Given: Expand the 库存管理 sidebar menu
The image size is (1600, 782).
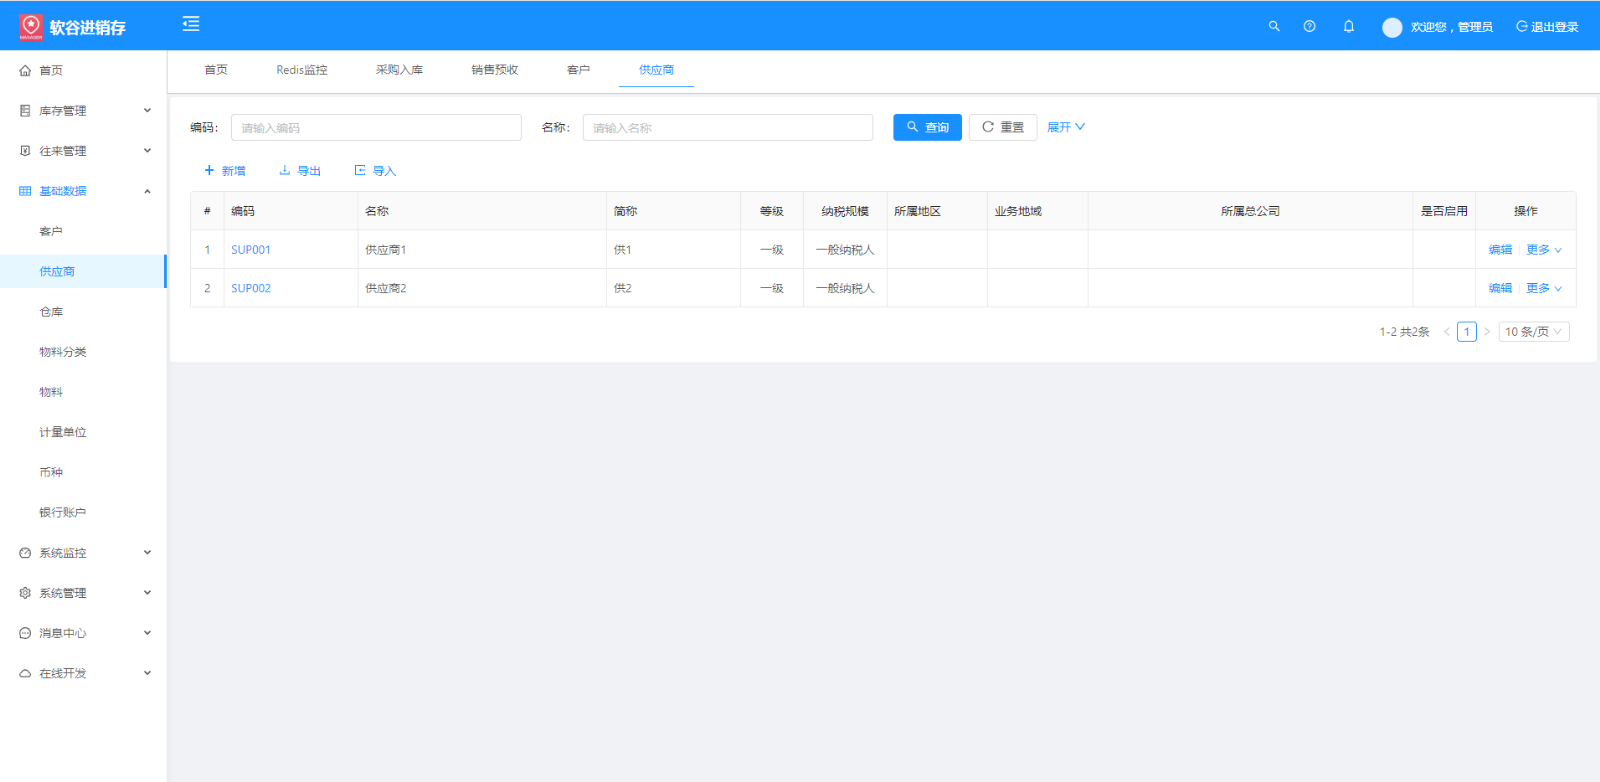Looking at the screenshot, I should click(84, 111).
